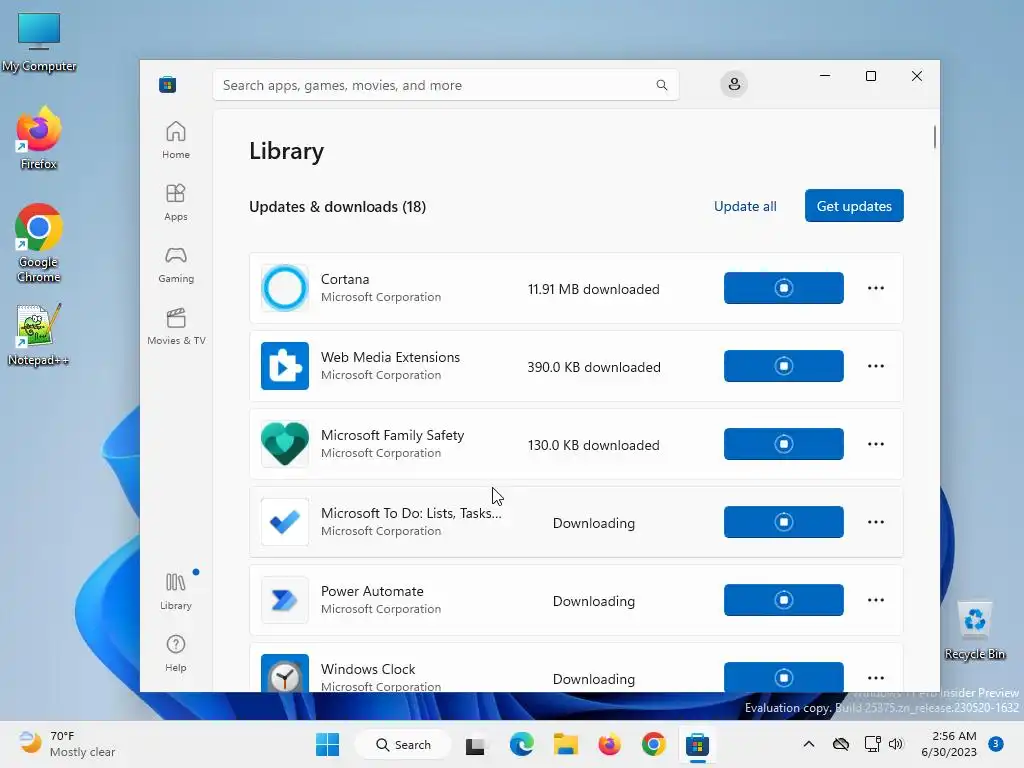
Task: Select the Power Automate title text
Action: click(x=372, y=591)
